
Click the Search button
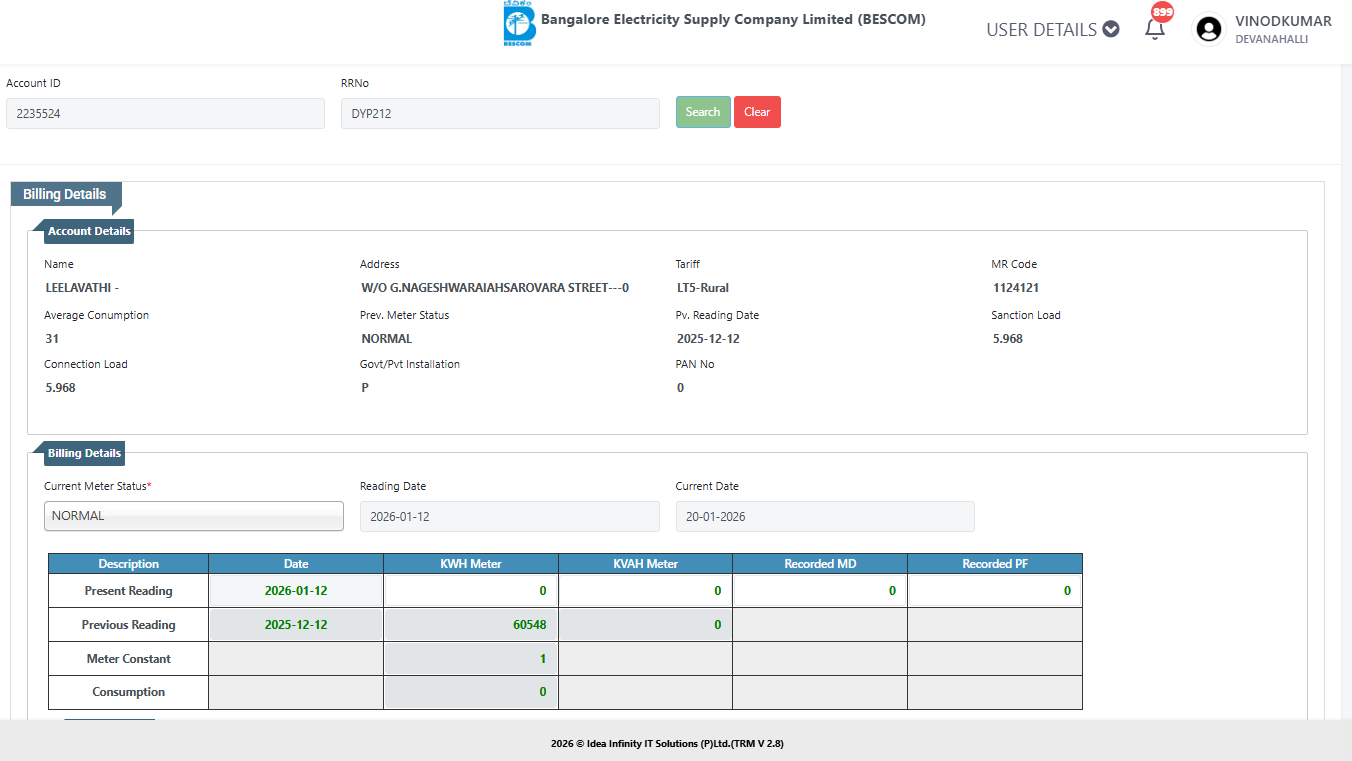pos(703,112)
